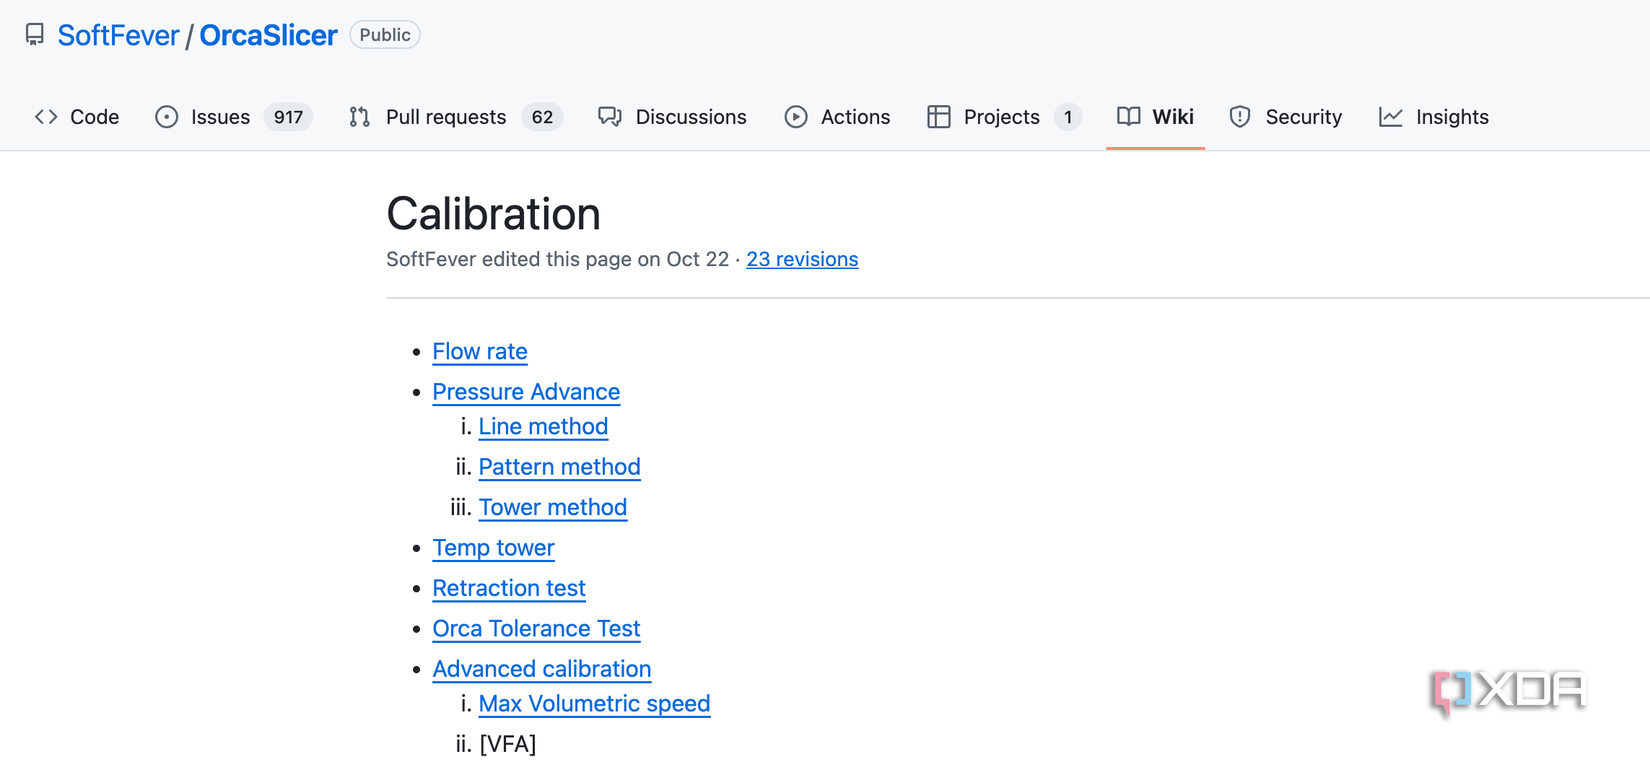Click the repository icon beside SoftFever
The image size is (1650, 782).
tap(35, 35)
